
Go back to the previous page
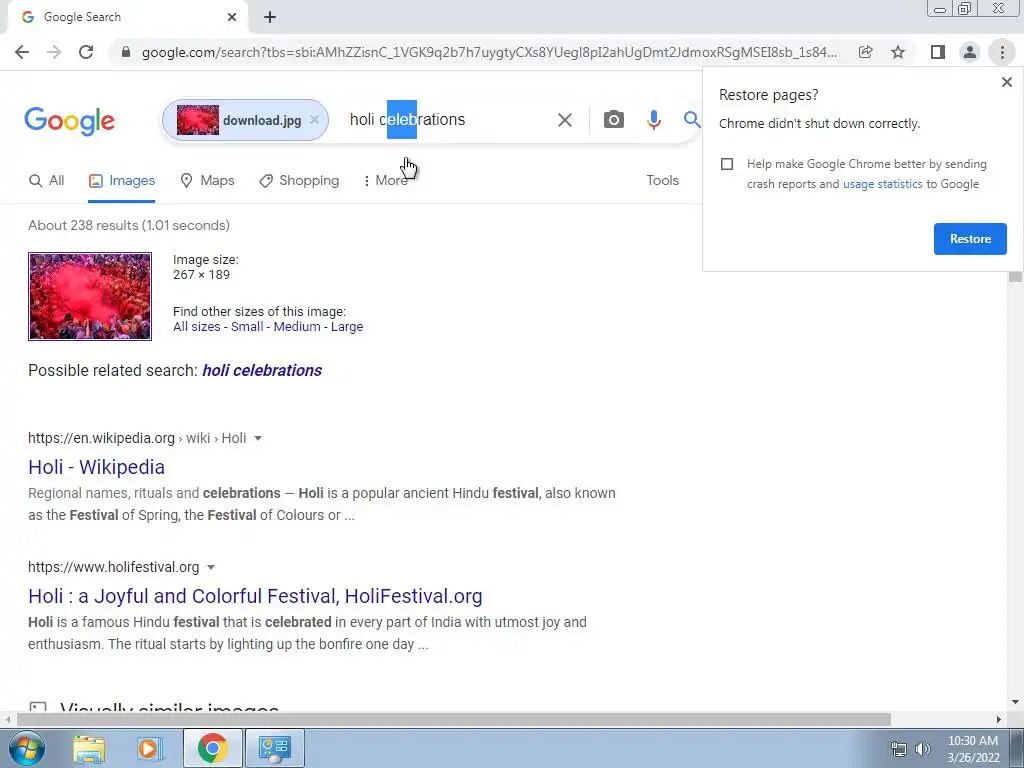[x=22, y=52]
